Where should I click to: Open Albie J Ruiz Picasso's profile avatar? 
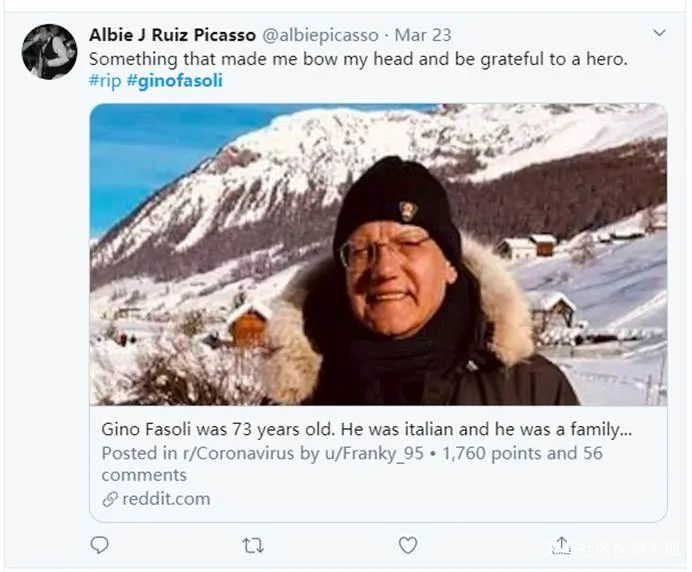pos(49,51)
